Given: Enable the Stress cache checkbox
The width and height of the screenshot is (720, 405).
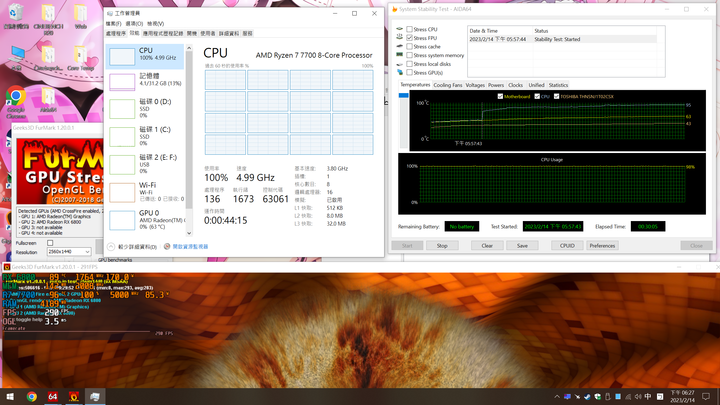Looking at the screenshot, I should [410, 47].
